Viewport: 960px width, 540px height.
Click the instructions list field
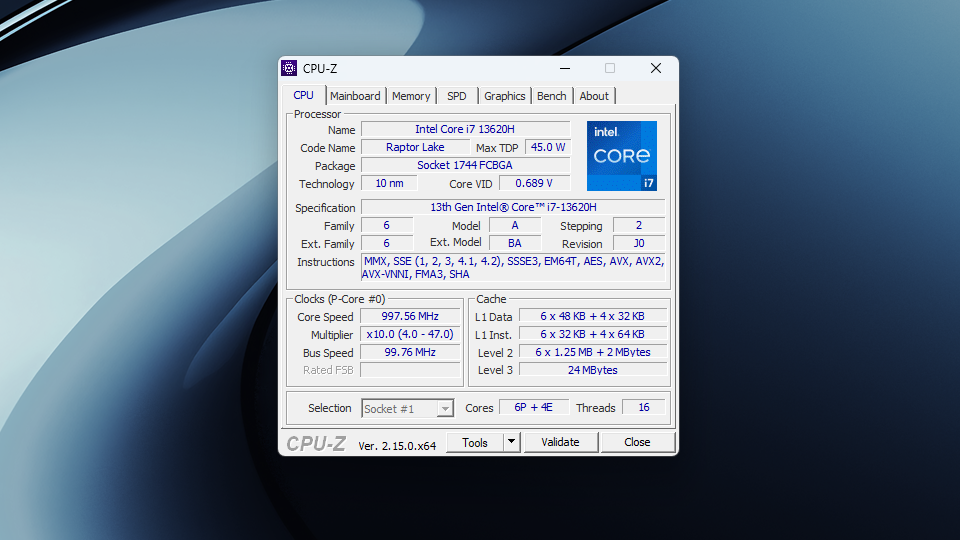pos(513,268)
